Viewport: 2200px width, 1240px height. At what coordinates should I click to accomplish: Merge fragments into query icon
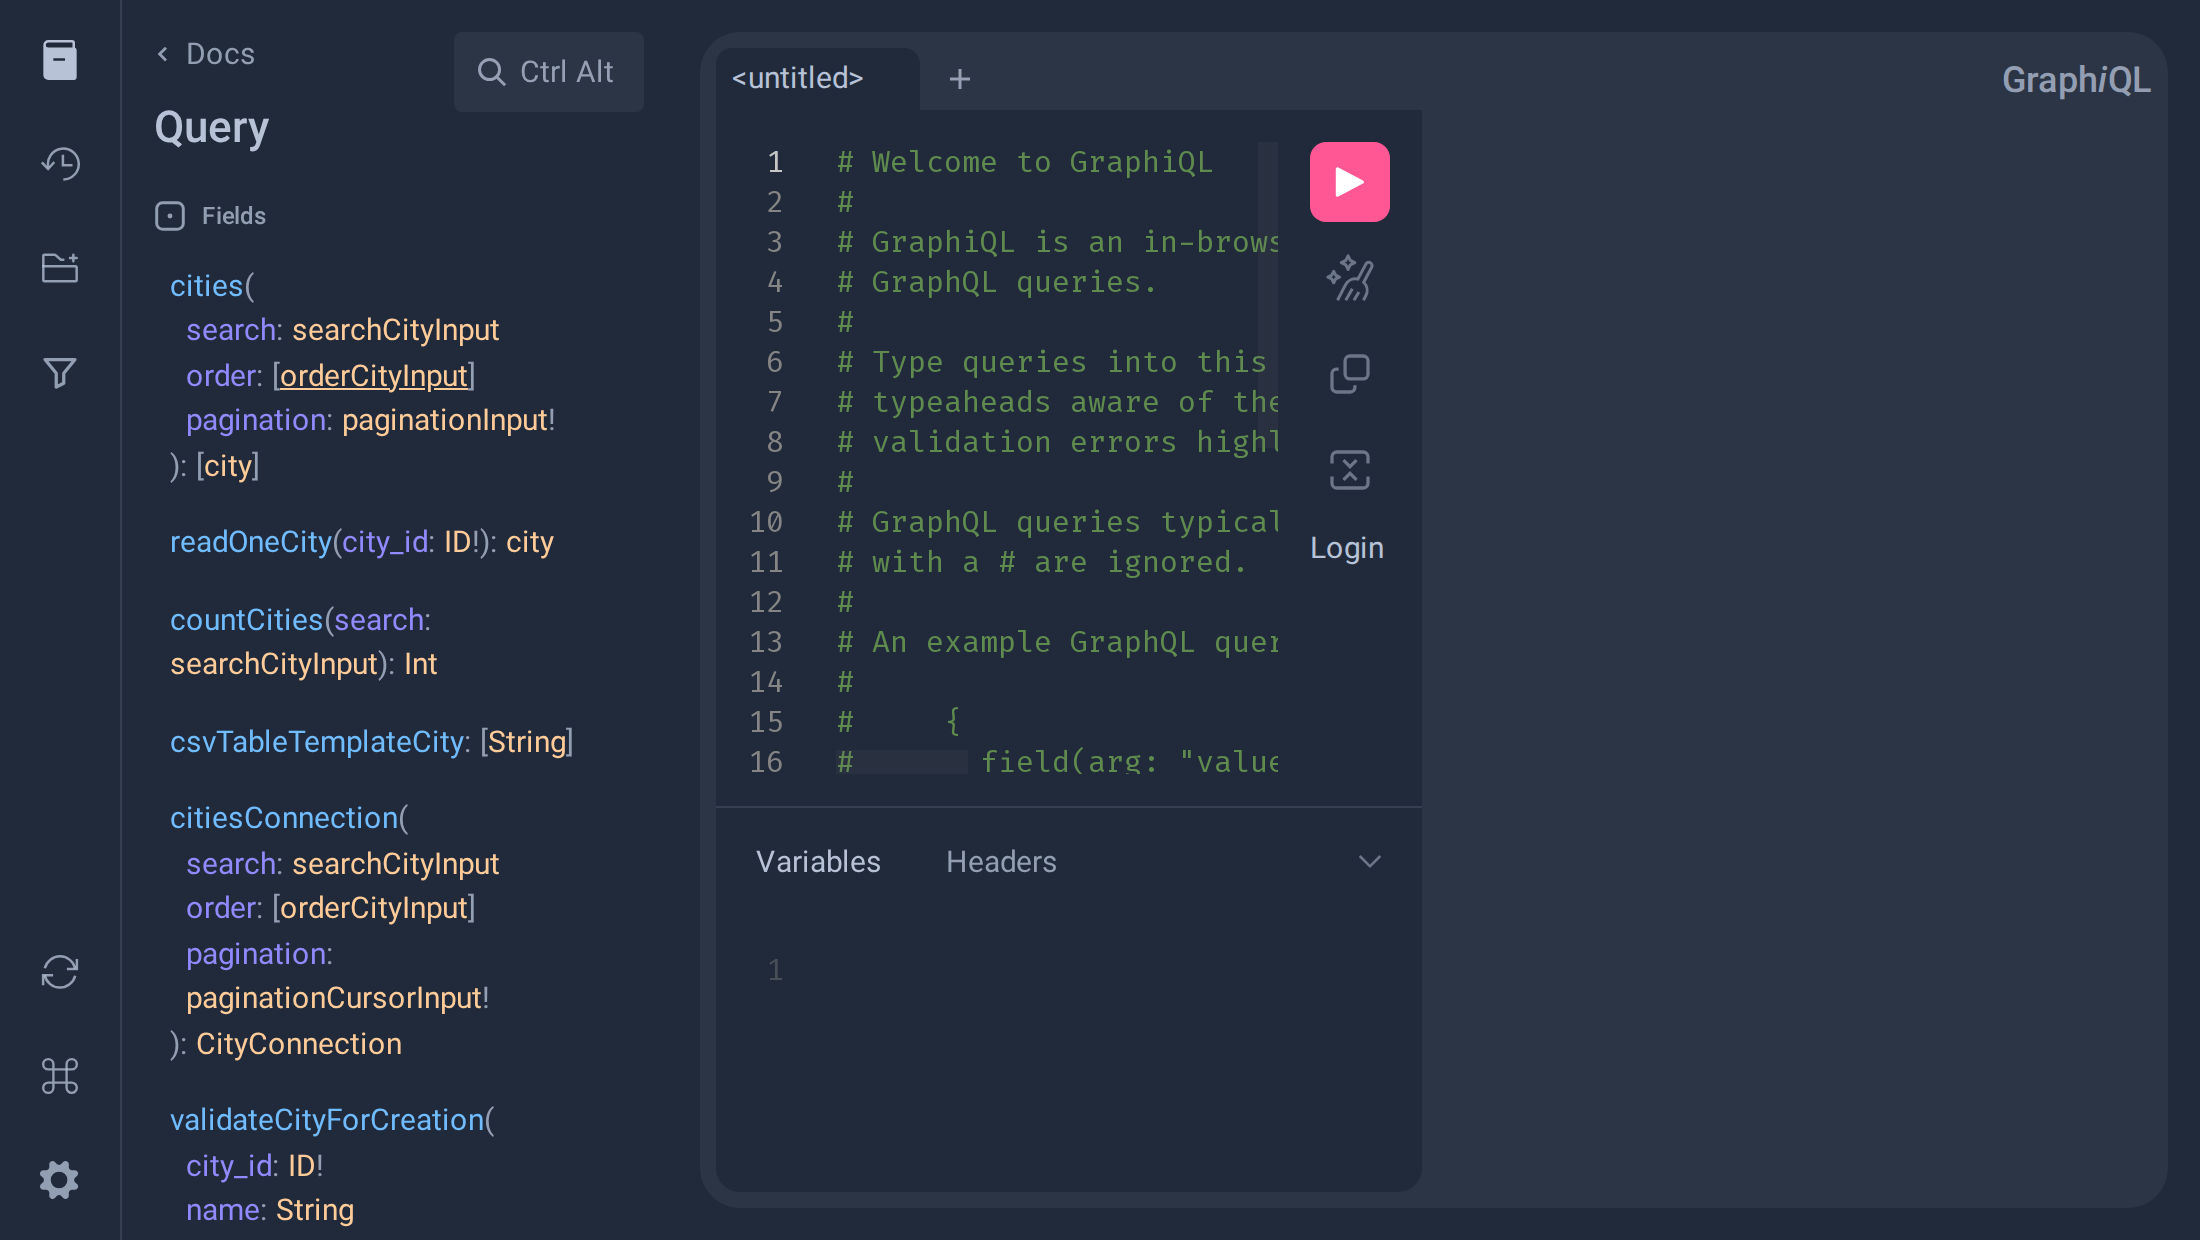1350,470
